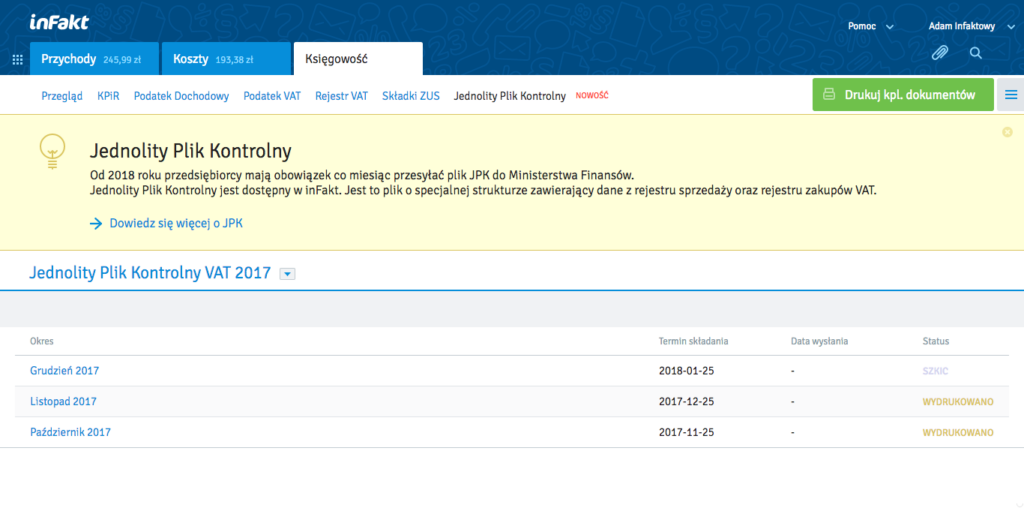Open Podatek Dochodowy section

click(x=182, y=96)
